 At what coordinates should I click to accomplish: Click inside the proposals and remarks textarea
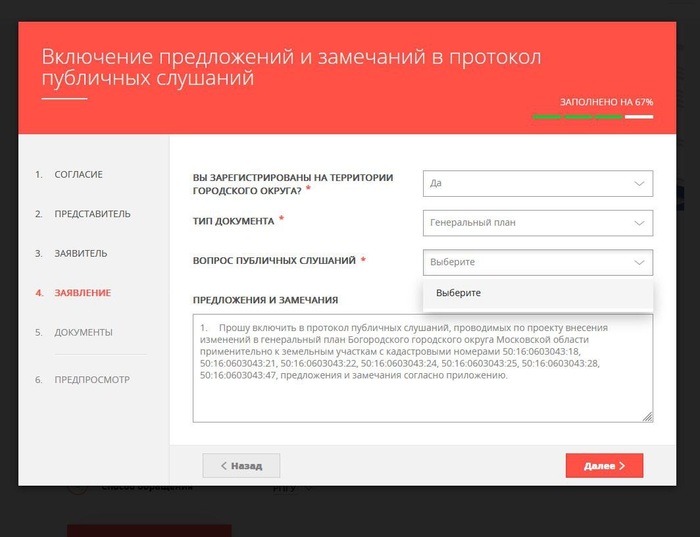(422, 368)
